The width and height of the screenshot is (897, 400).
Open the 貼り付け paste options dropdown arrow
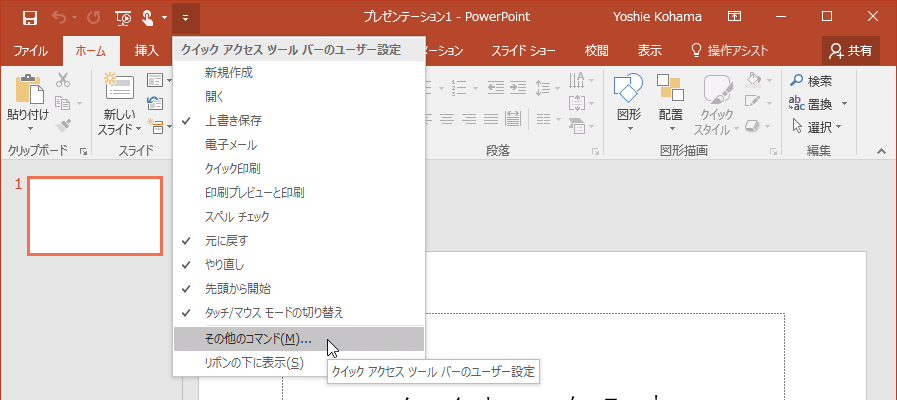29,130
